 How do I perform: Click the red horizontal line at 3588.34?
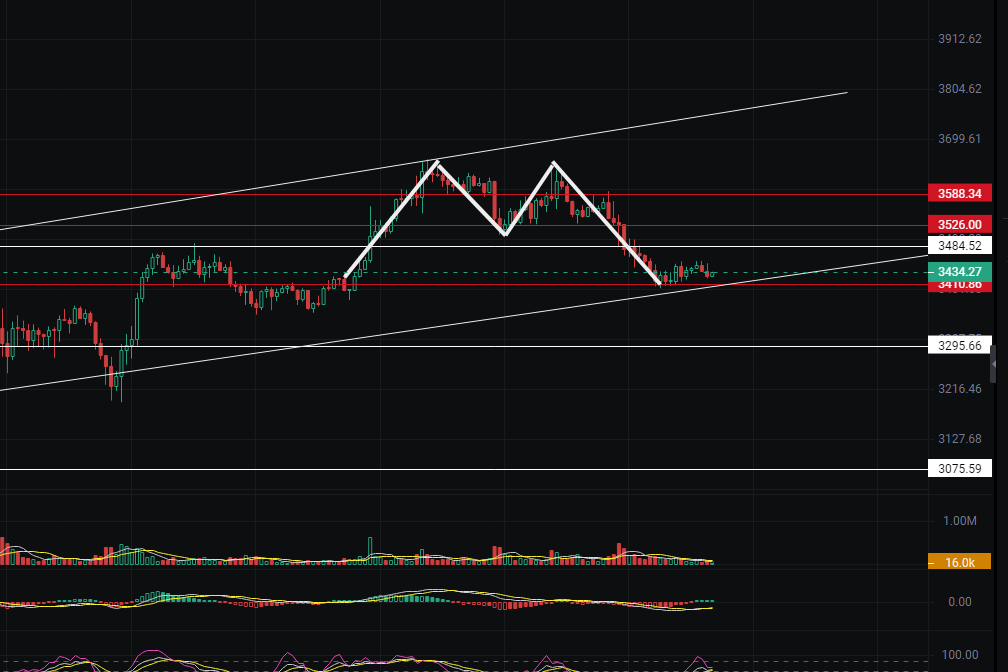250,194
